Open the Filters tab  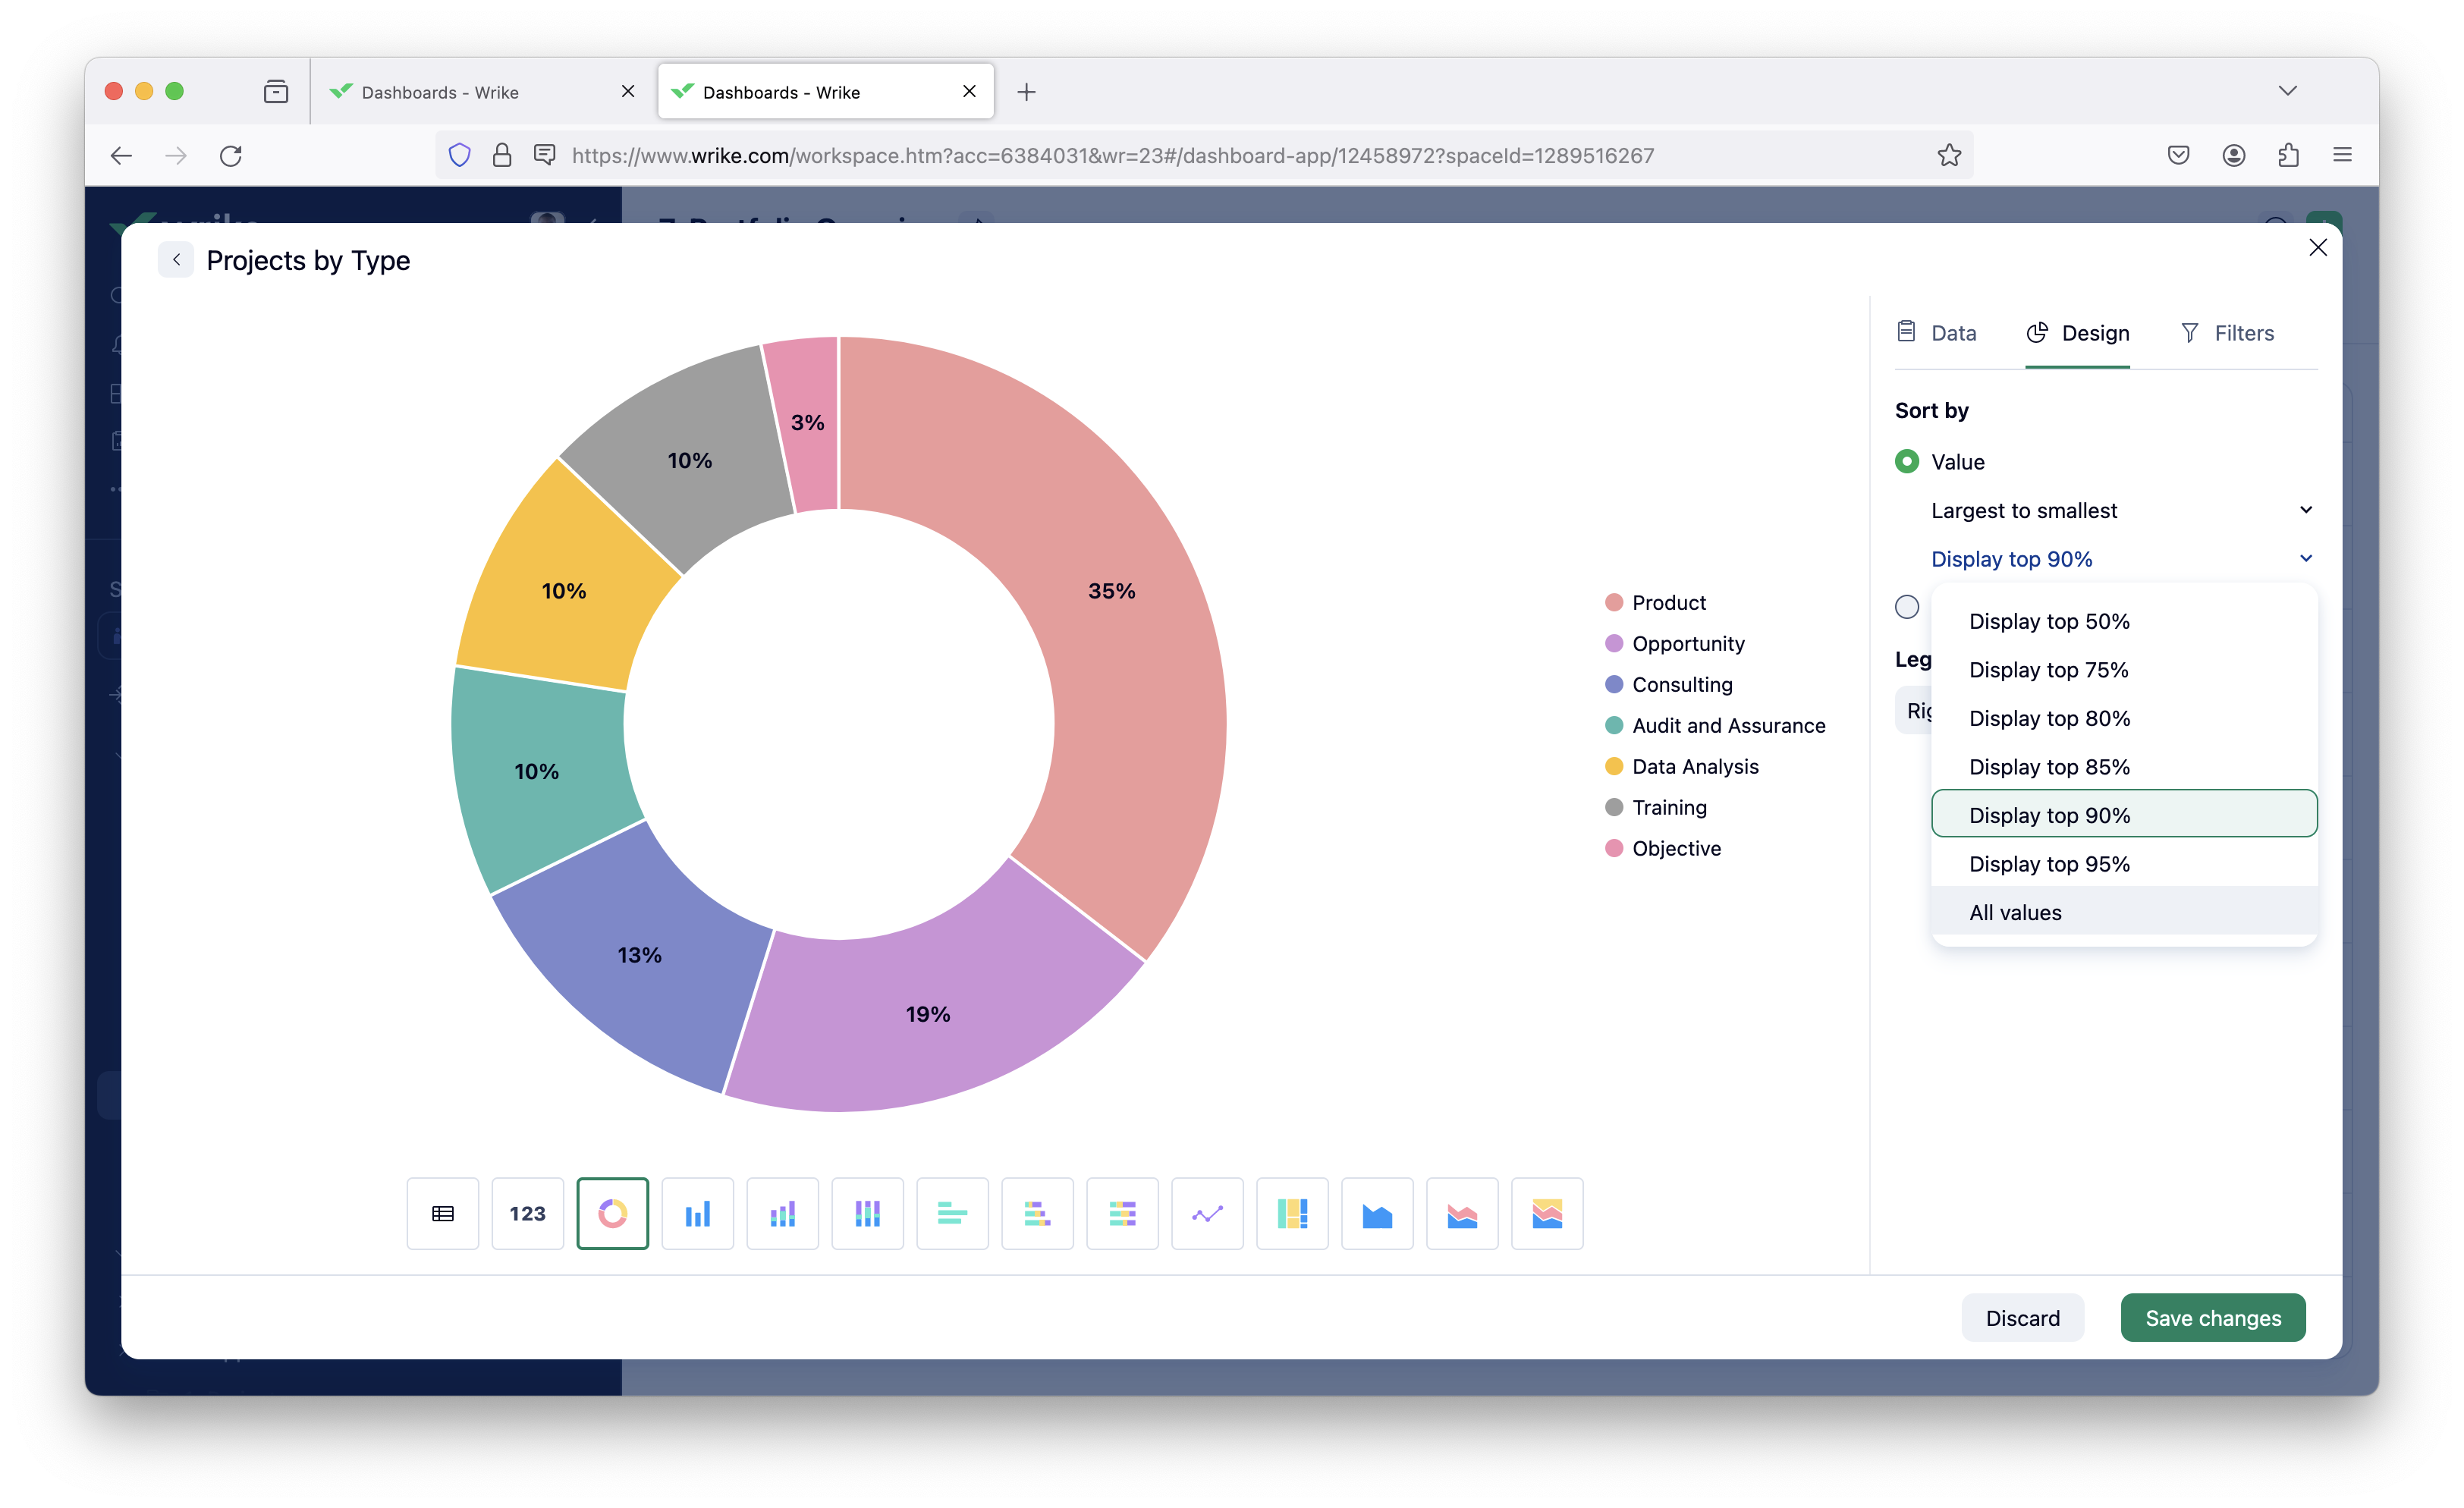click(2227, 333)
